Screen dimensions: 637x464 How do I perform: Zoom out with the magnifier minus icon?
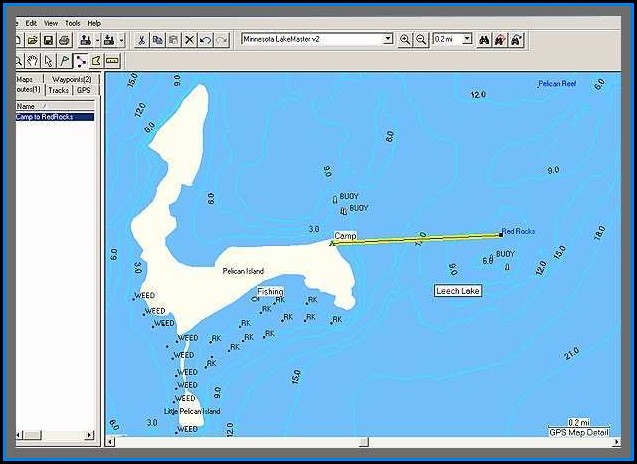click(421, 40)
